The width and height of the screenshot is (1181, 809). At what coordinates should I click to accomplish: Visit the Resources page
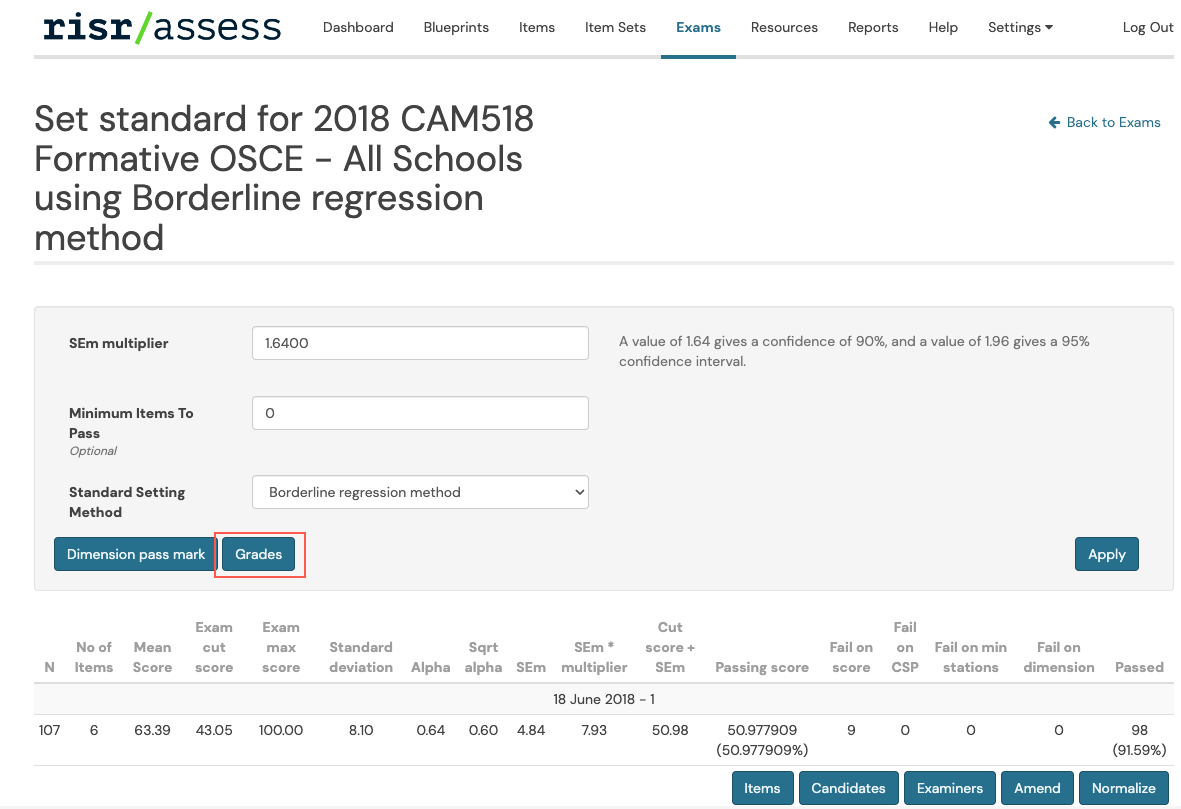pos(784,27)
